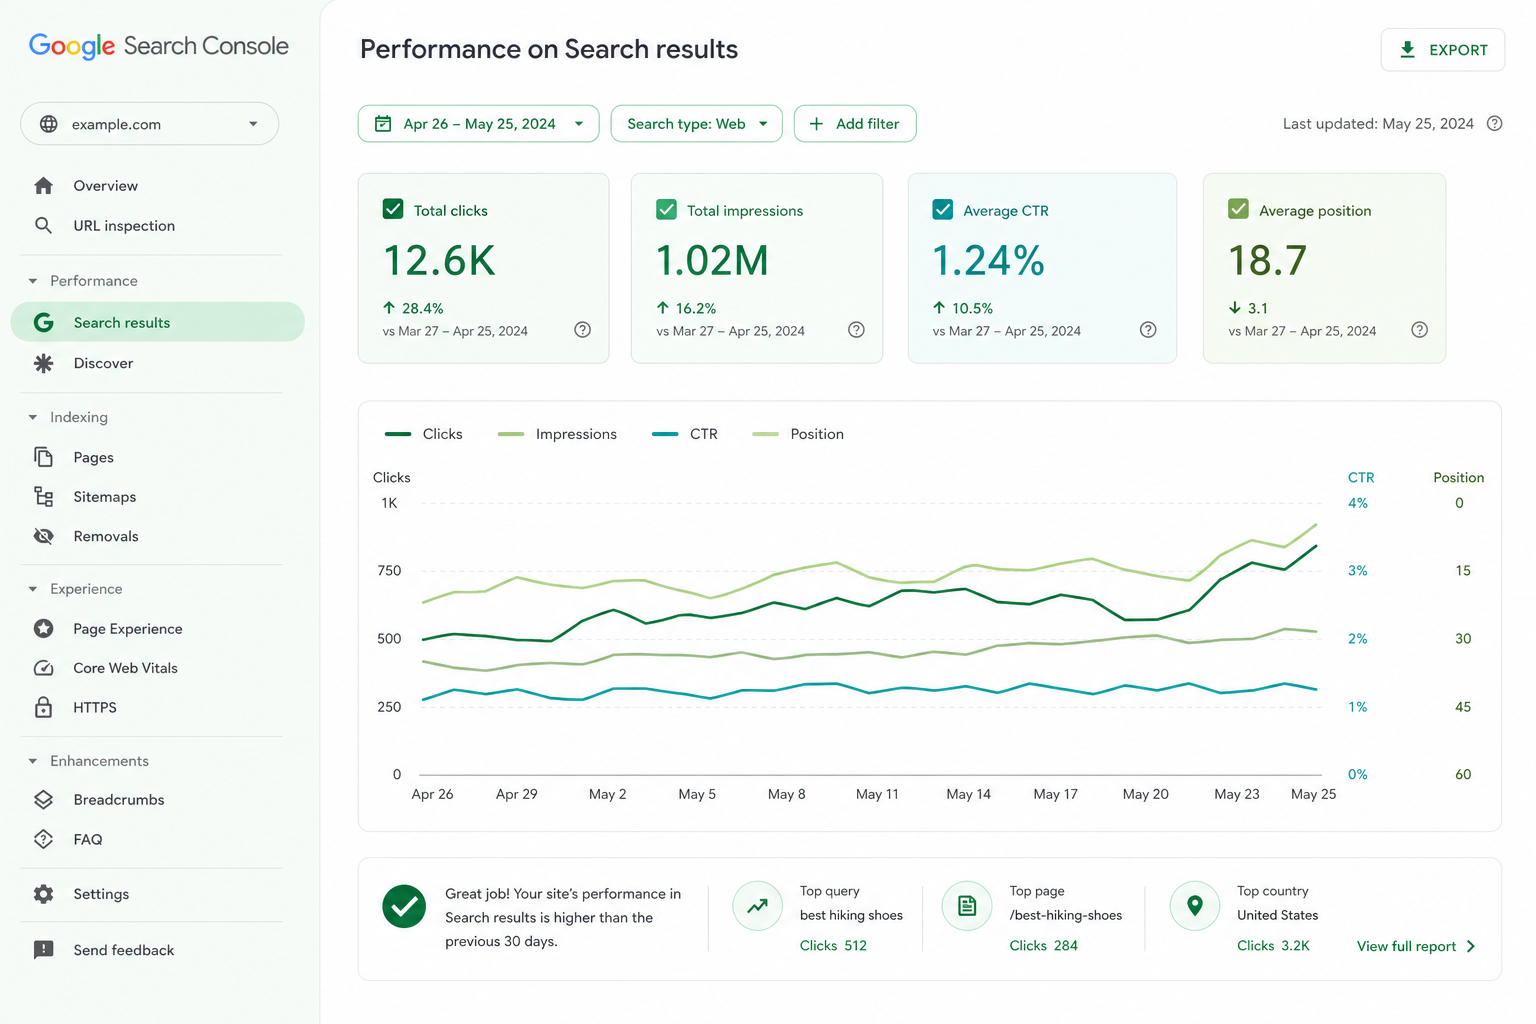Click the calendar icon in date filter
This screenshot has width=1536, height=1024.
[x=383, y=124]
